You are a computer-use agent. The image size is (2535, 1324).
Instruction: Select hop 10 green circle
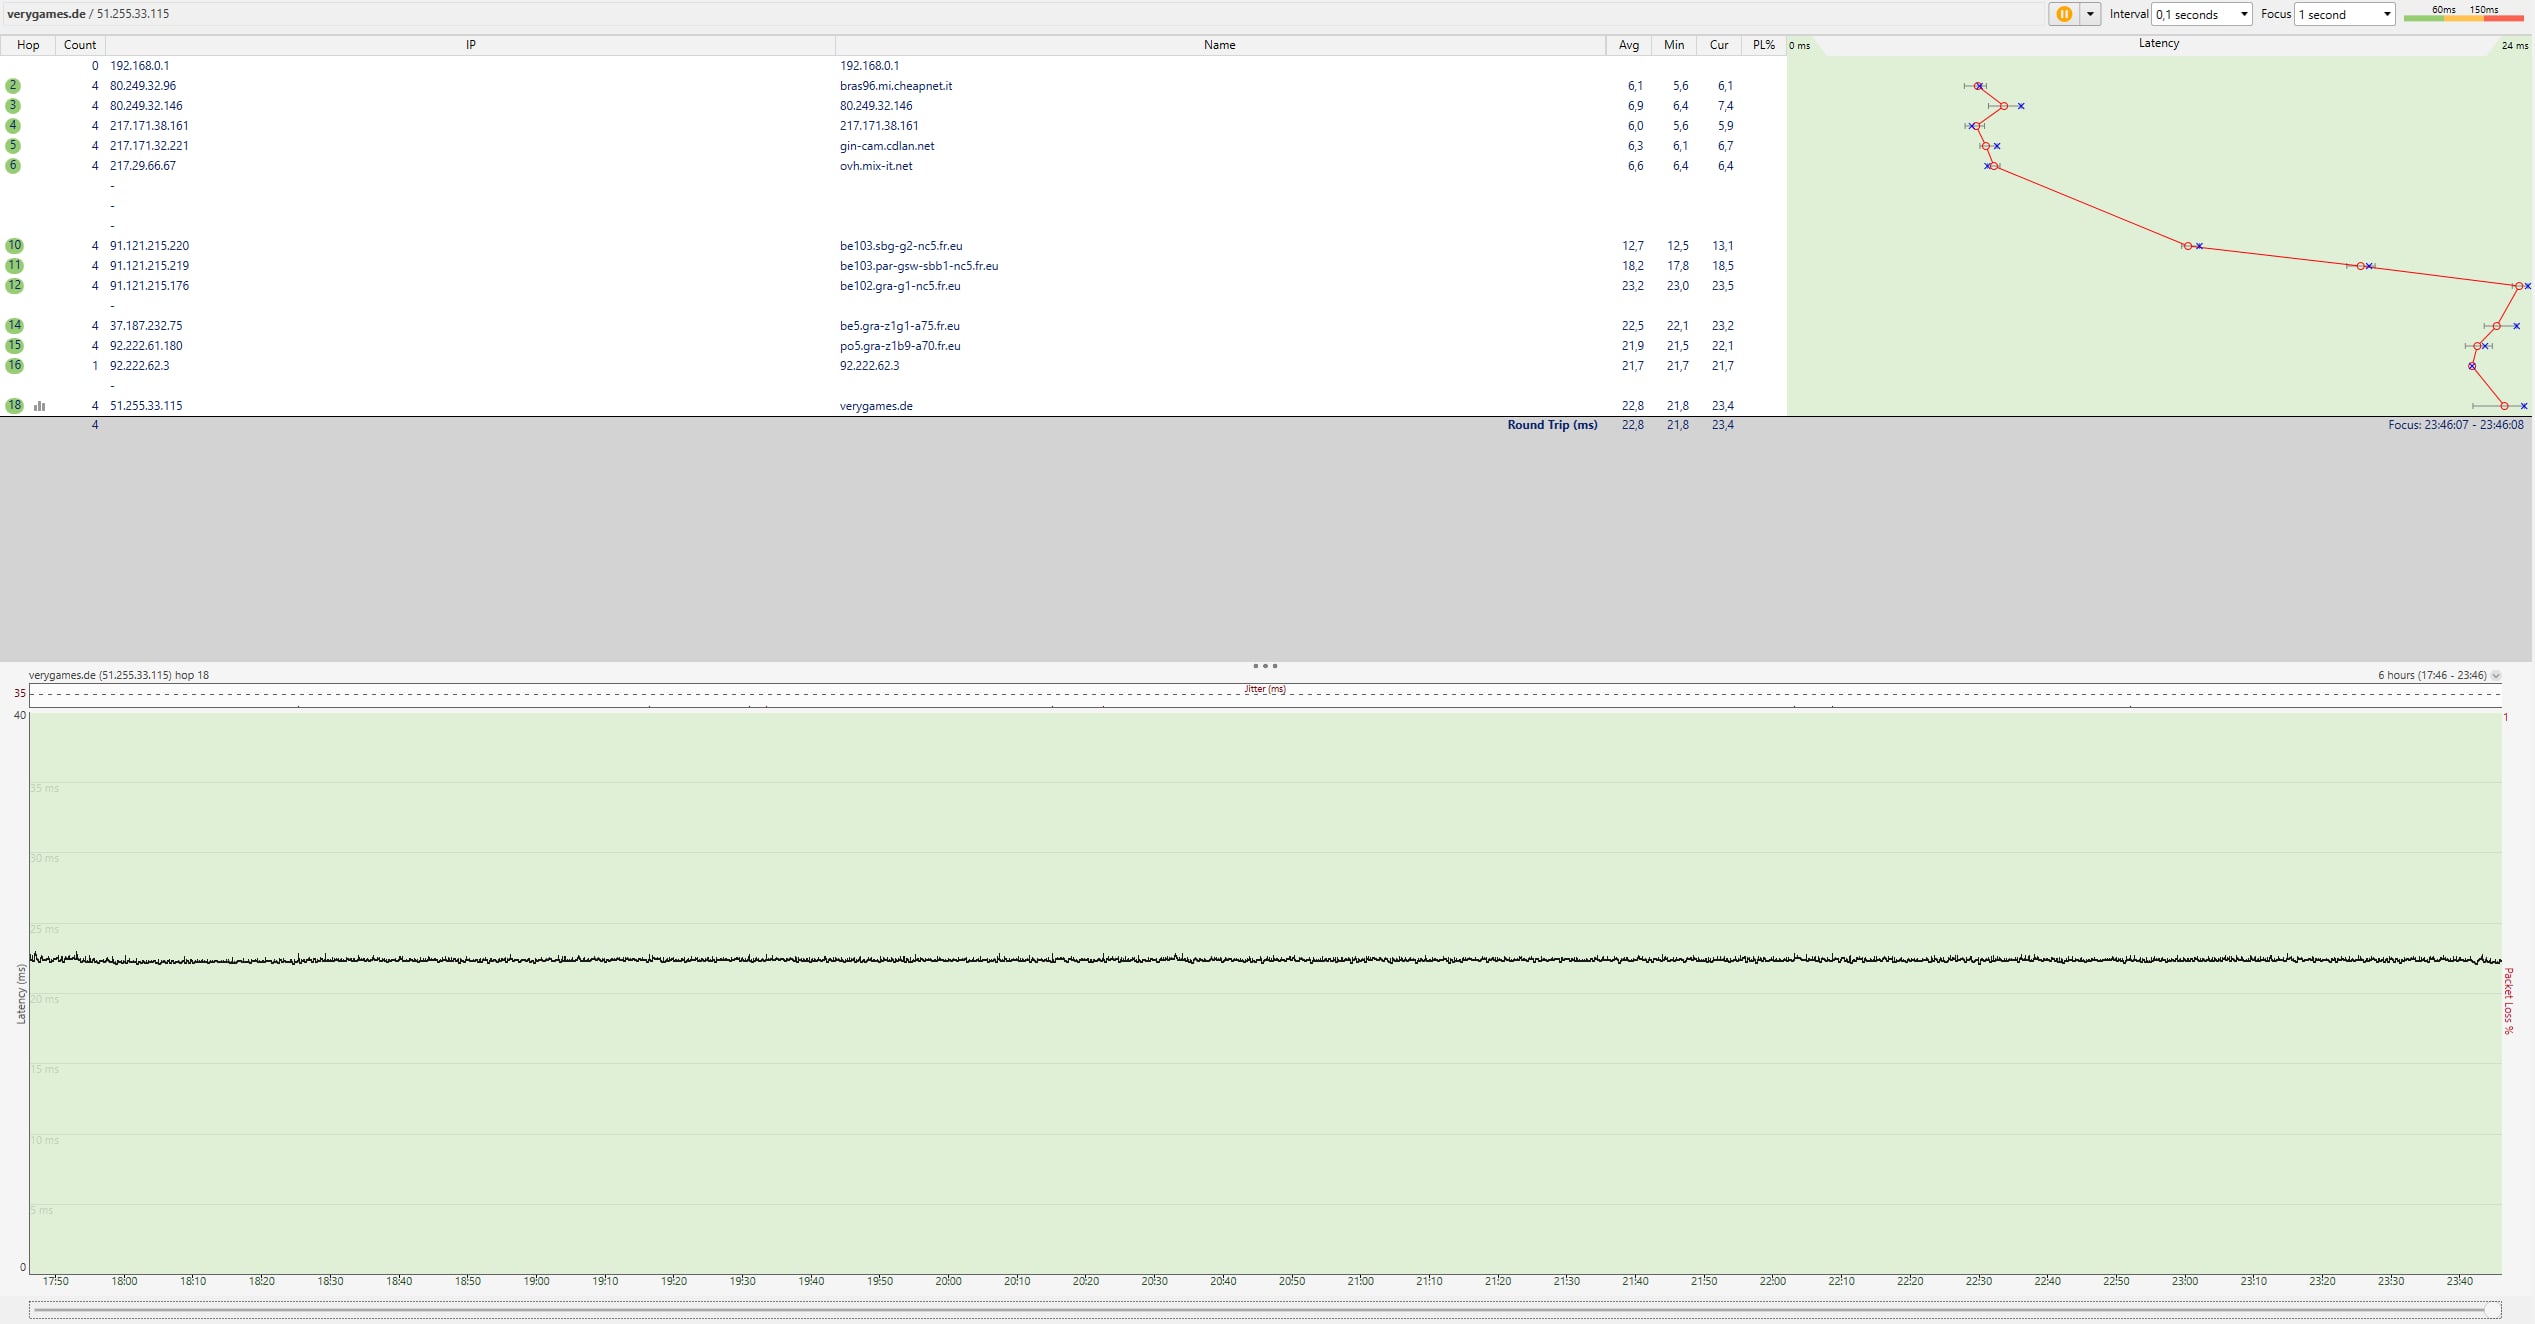pos(14,246)
